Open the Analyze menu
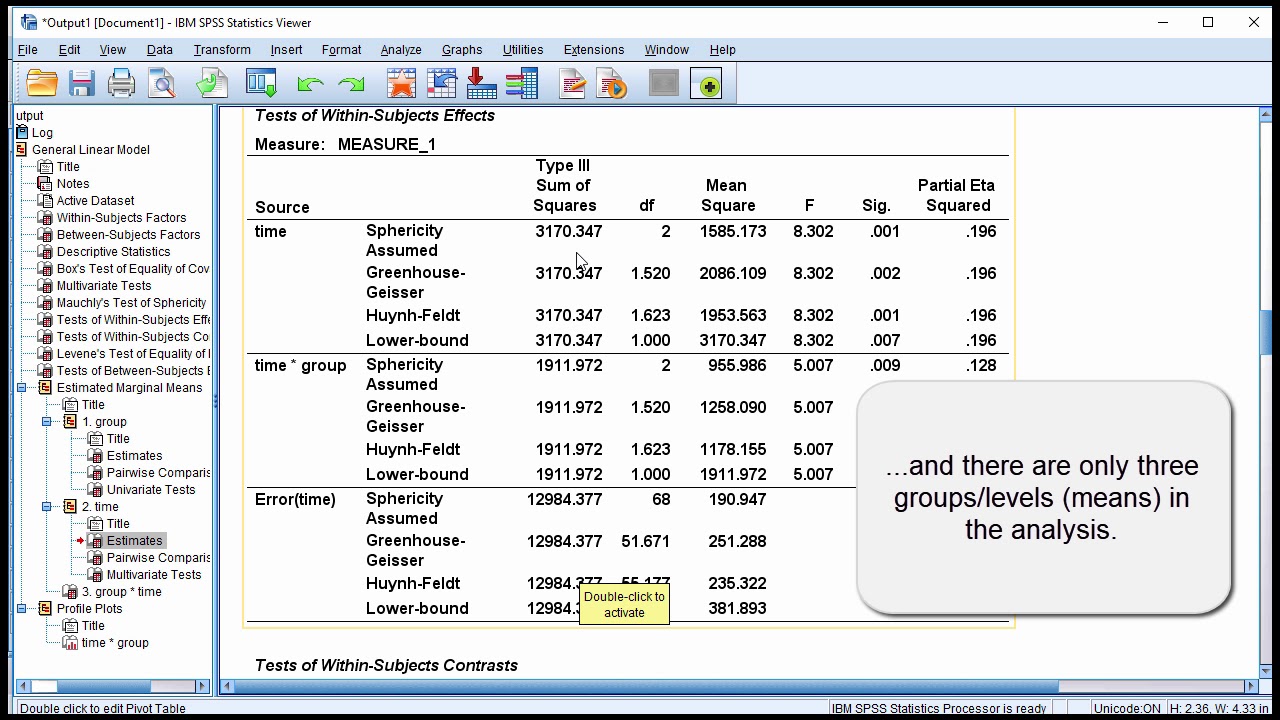 pyautogui.click(x=401, y=49)
